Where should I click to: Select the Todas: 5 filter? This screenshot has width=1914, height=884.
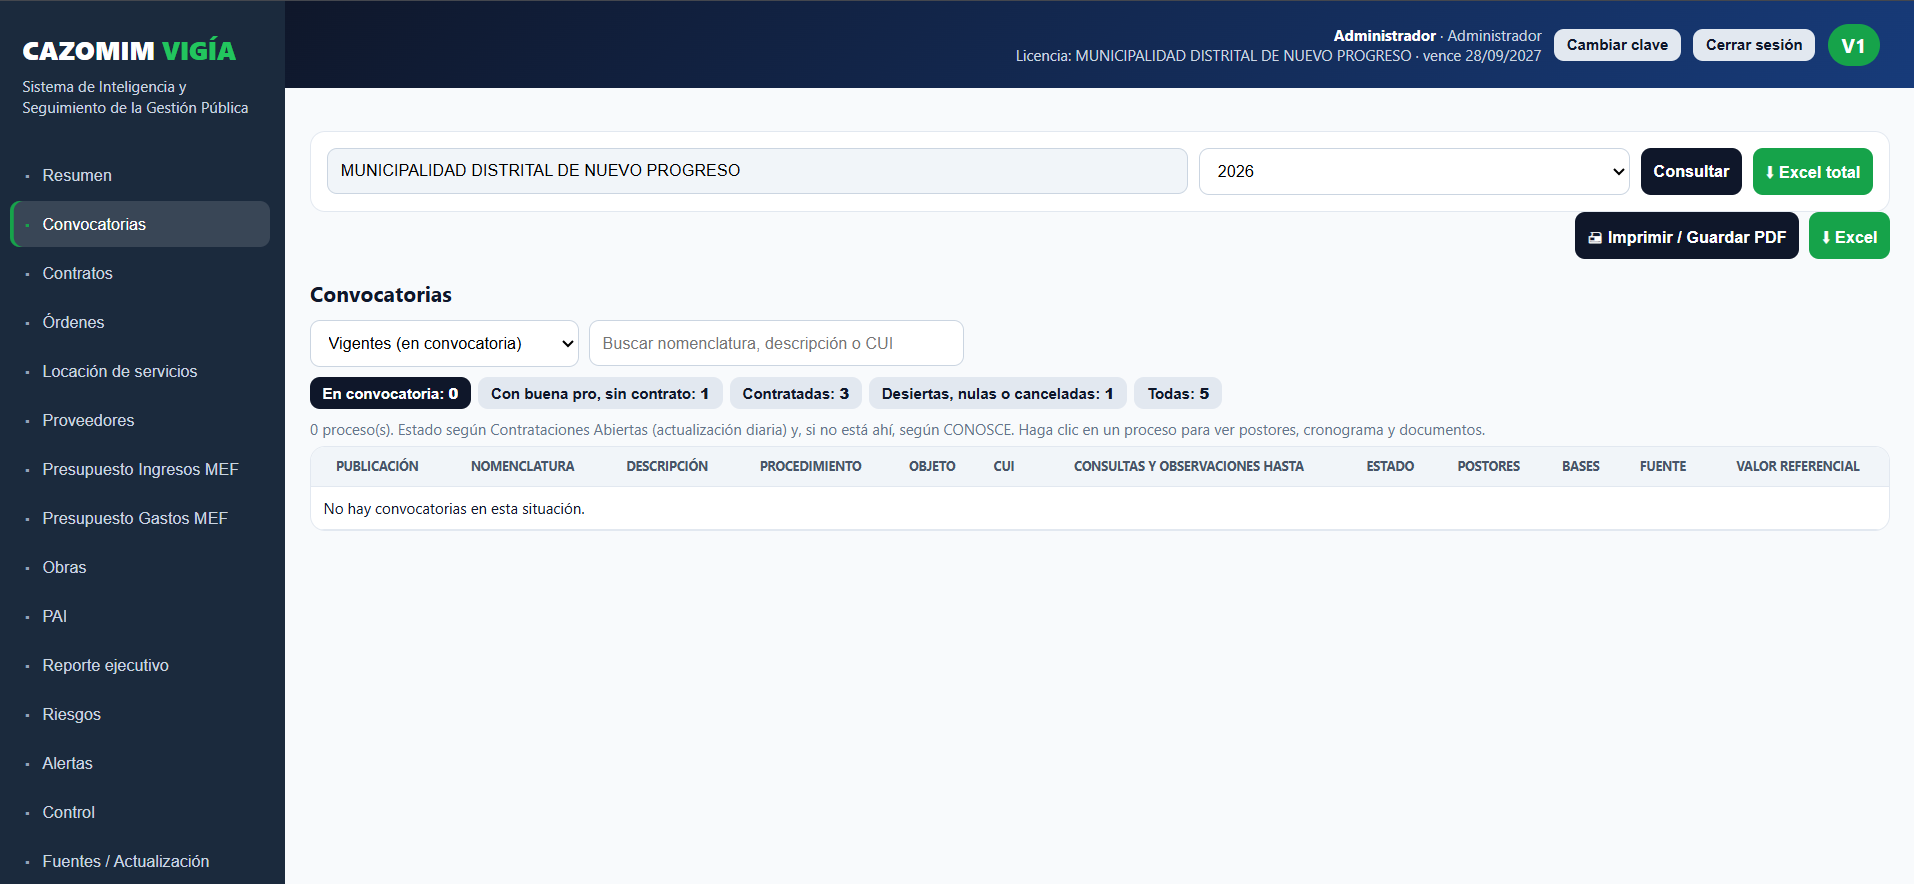click(x=1178, y=393)
